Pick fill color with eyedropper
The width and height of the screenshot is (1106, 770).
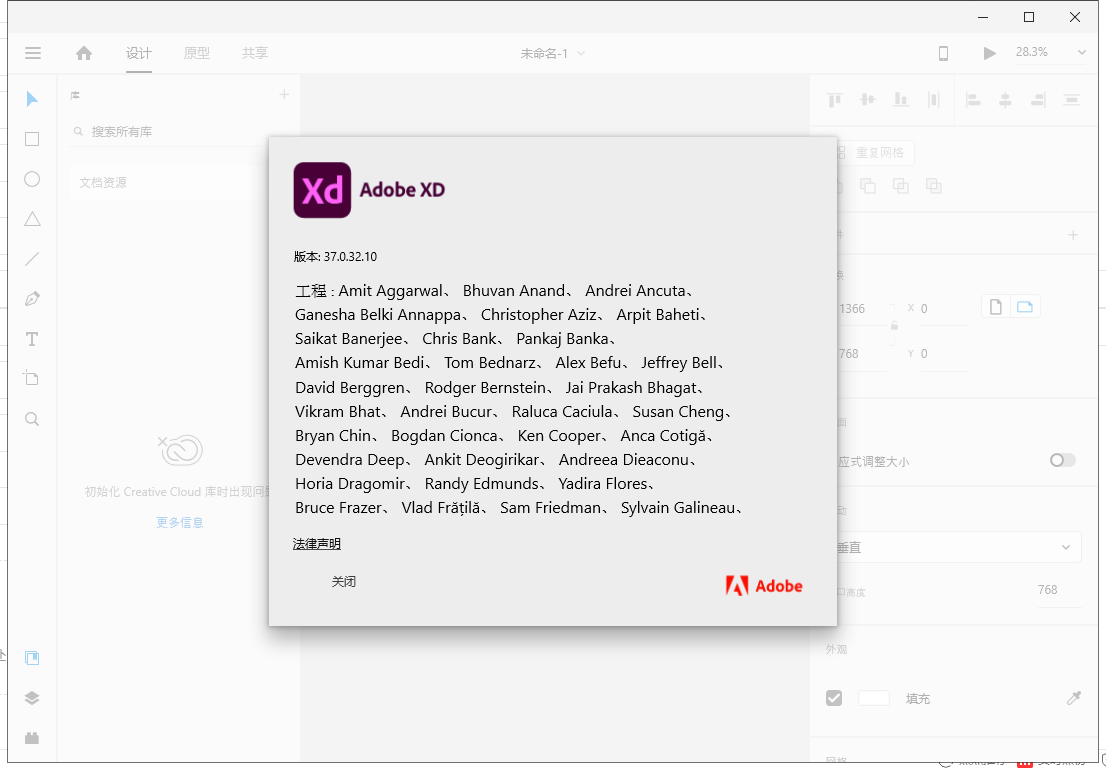coord(1074,698)
